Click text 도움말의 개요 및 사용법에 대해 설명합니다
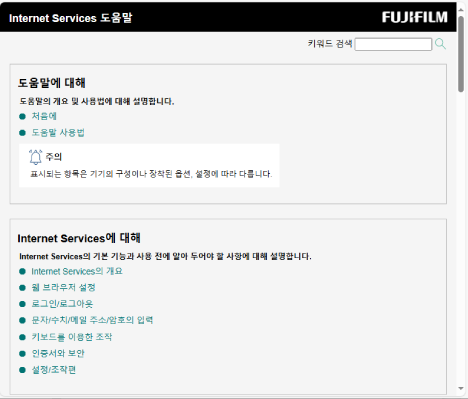This screenshot has height=399, width=468. tap(97, 101)
